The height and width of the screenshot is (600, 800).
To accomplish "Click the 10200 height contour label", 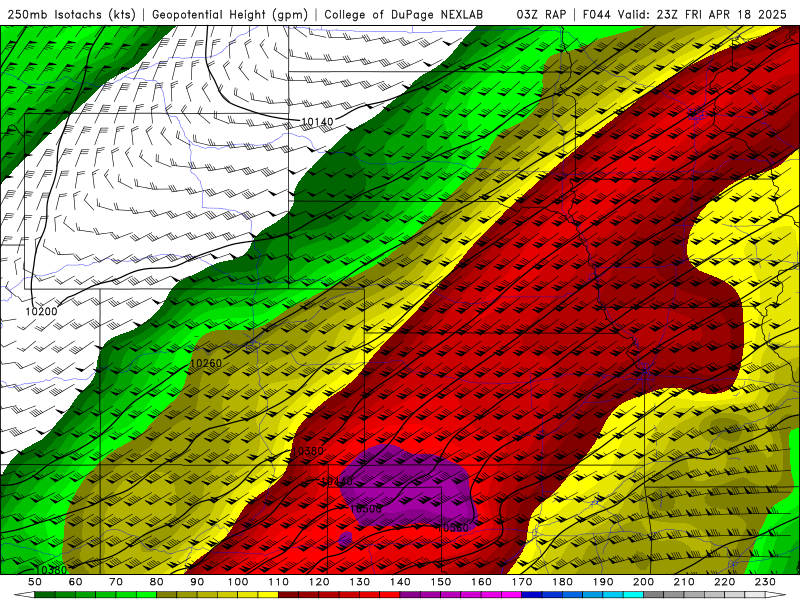I will 41,311.
